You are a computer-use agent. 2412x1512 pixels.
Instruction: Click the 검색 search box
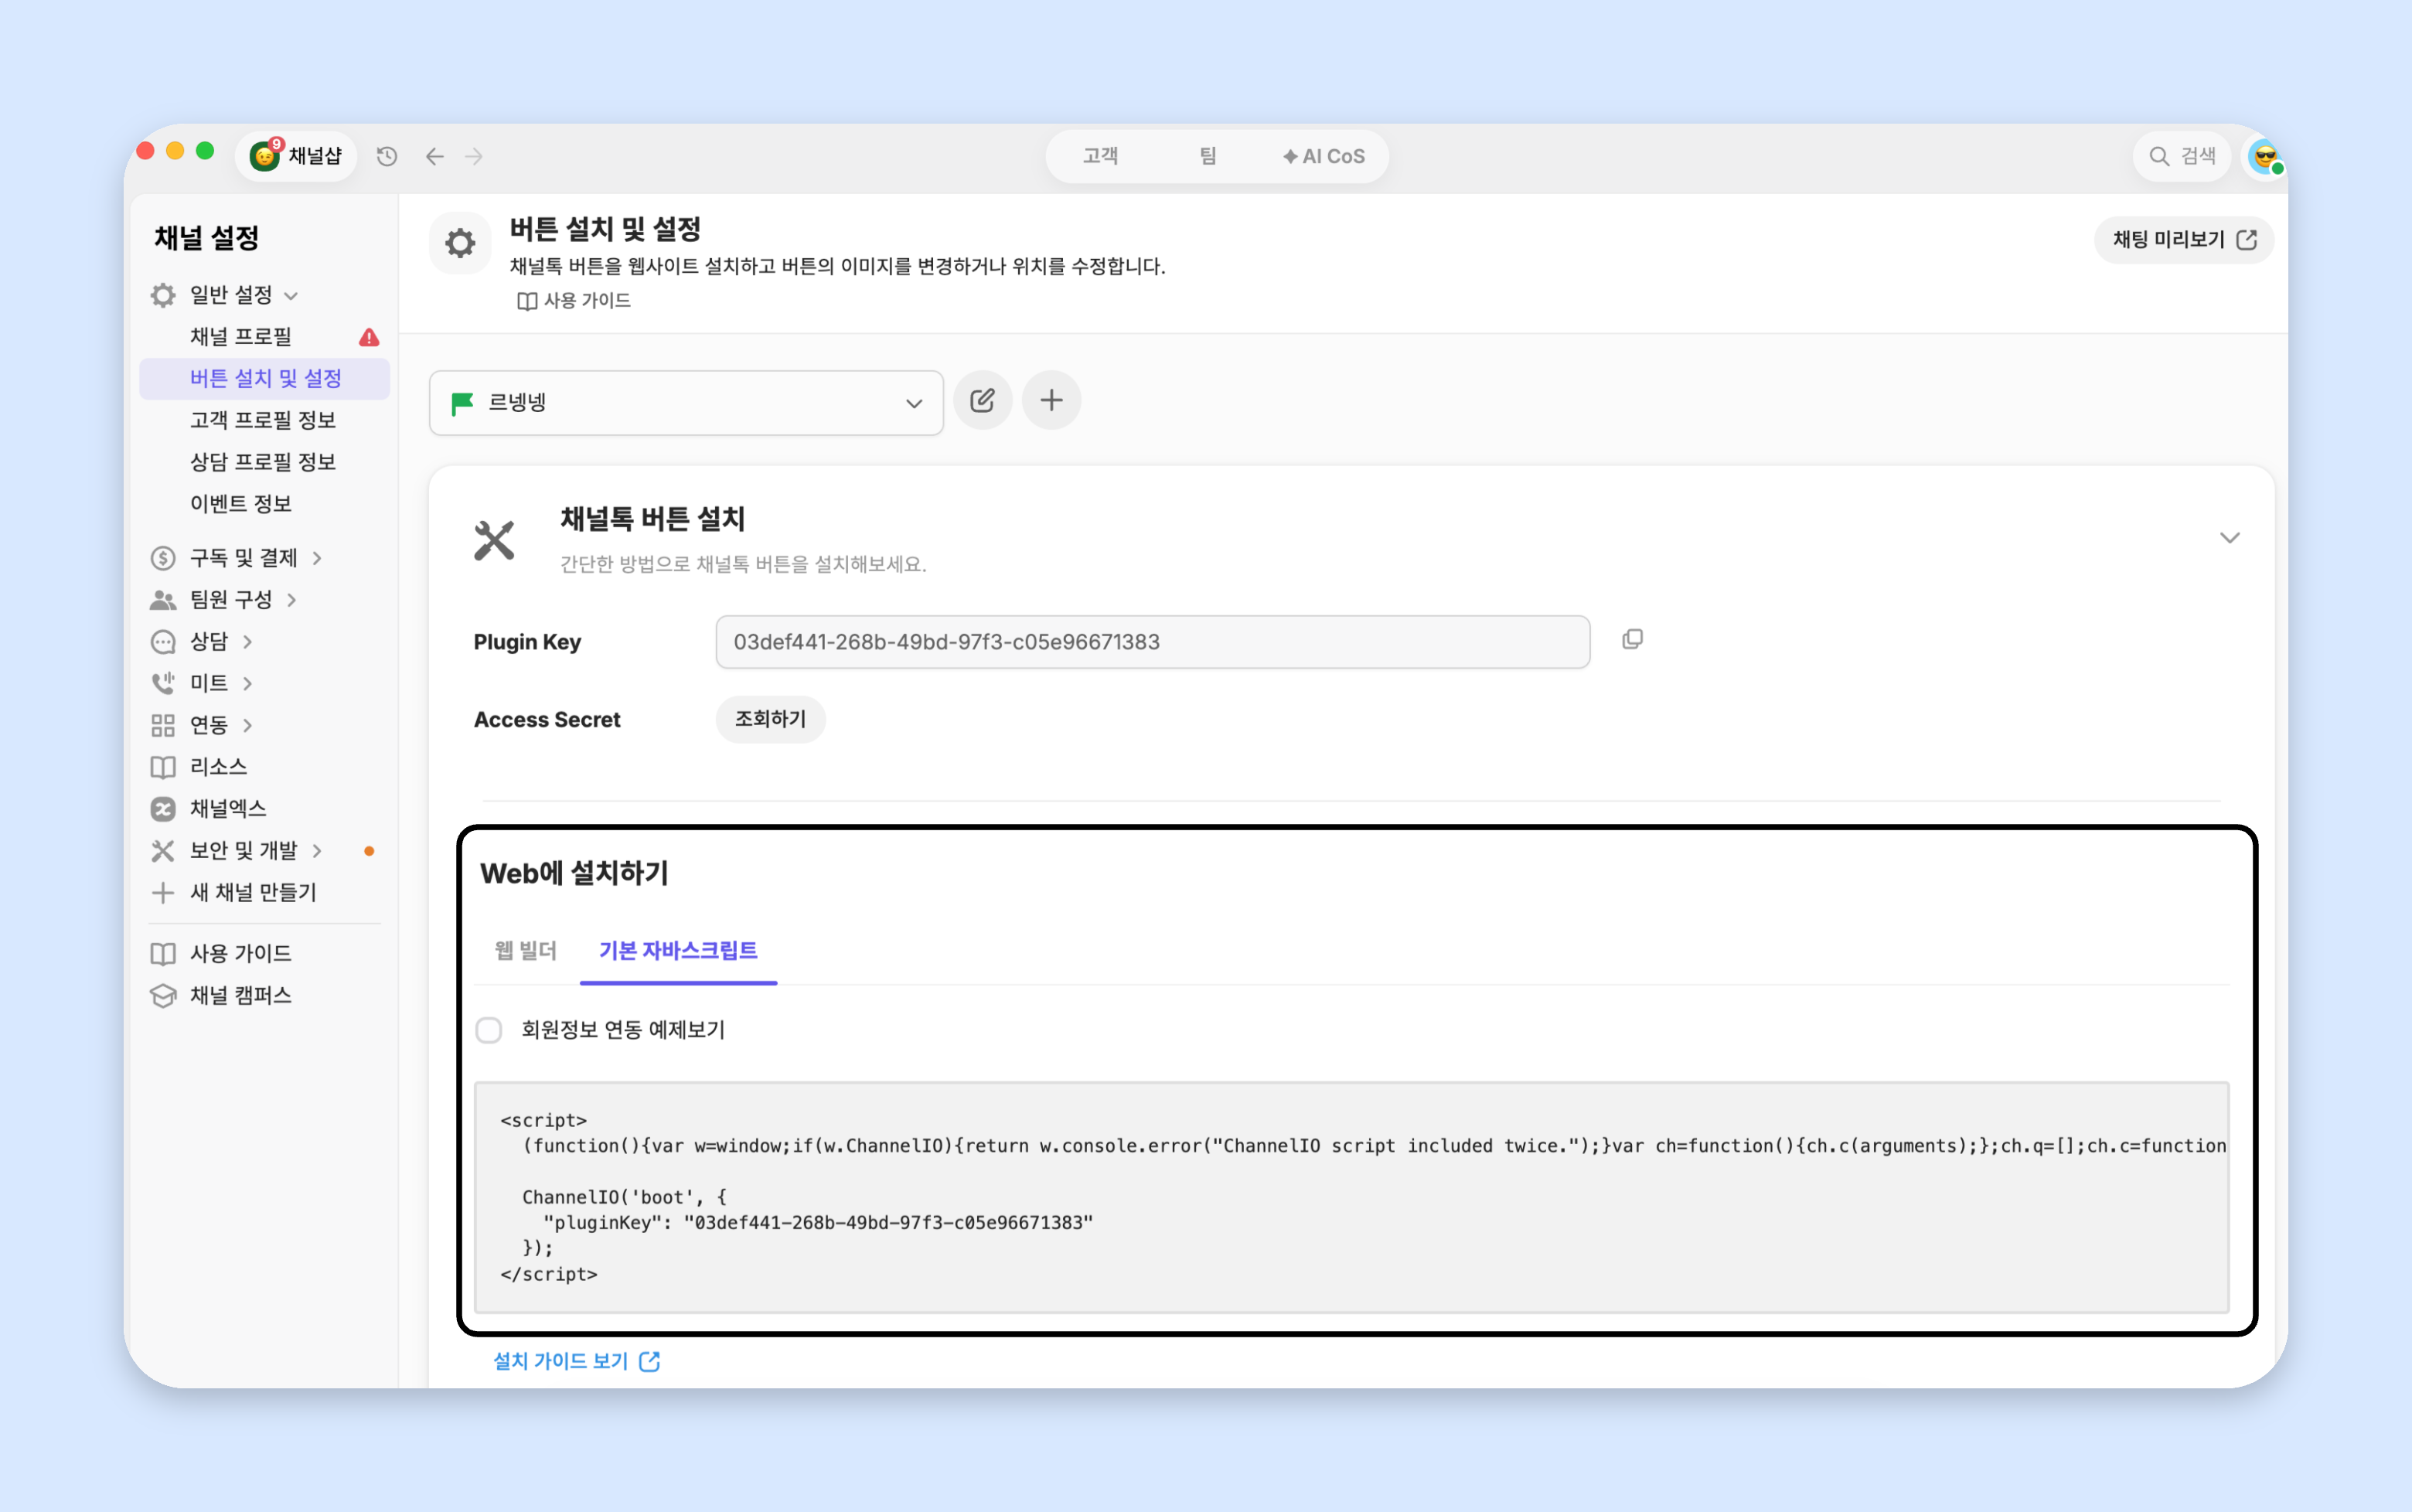(x=2181, y=156)
